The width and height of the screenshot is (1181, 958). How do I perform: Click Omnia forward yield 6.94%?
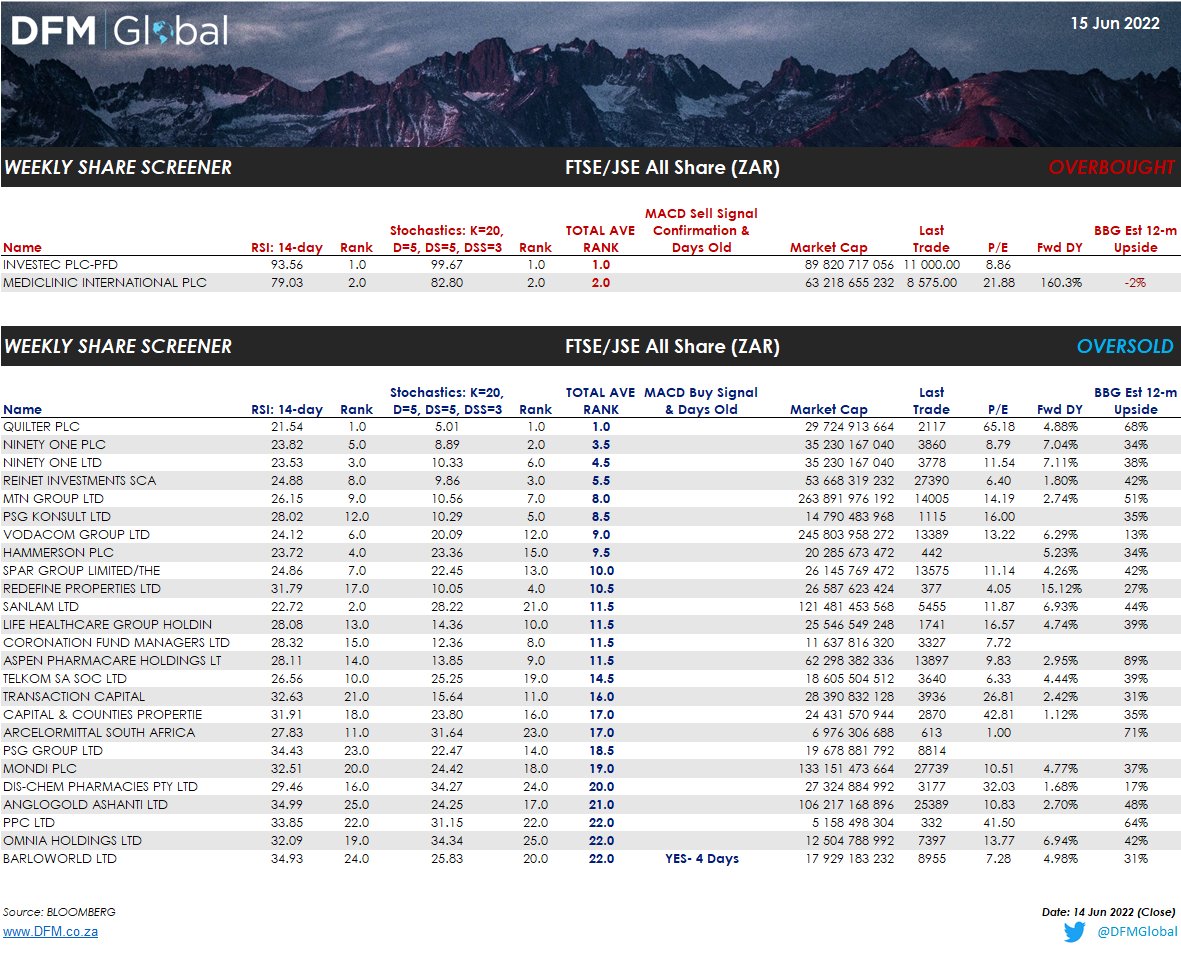tap(1061, 841)
